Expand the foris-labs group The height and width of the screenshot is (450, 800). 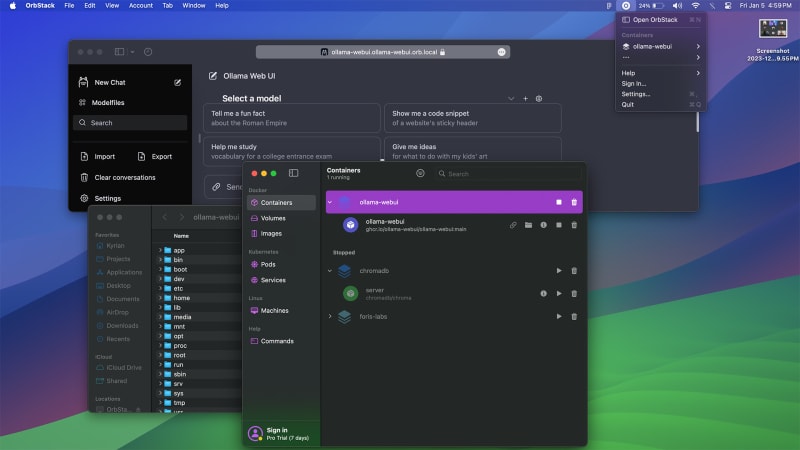point(330,316)
